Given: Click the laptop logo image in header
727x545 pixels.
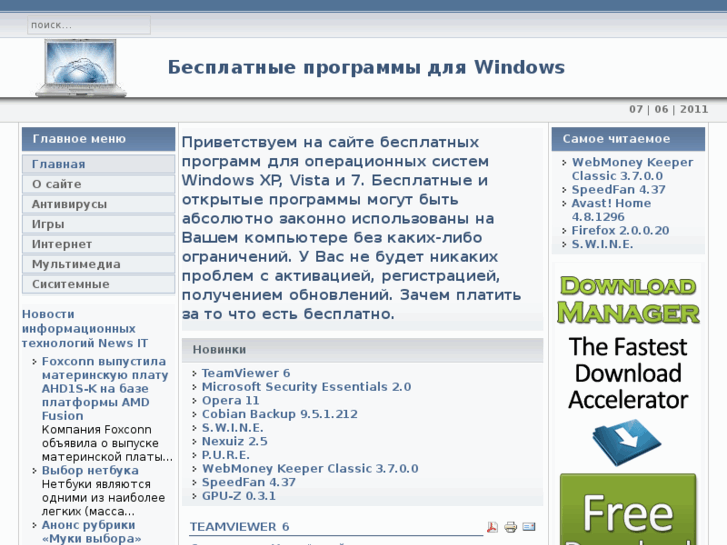Looking at the screenshot, I should 81,68.
